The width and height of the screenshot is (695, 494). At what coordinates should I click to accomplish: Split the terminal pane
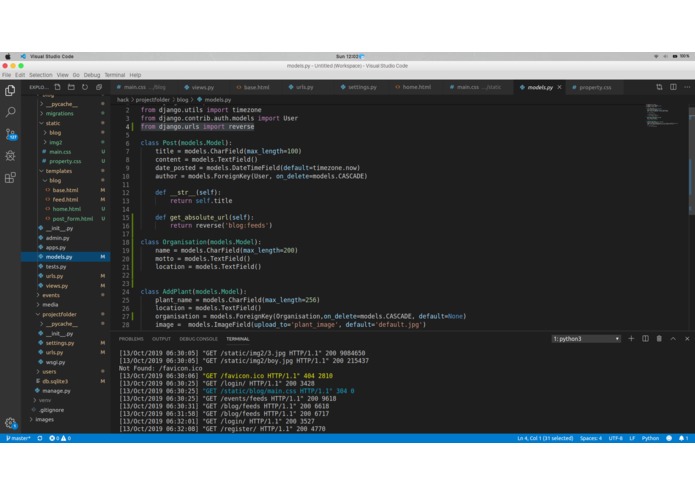(x=645, y=338)
